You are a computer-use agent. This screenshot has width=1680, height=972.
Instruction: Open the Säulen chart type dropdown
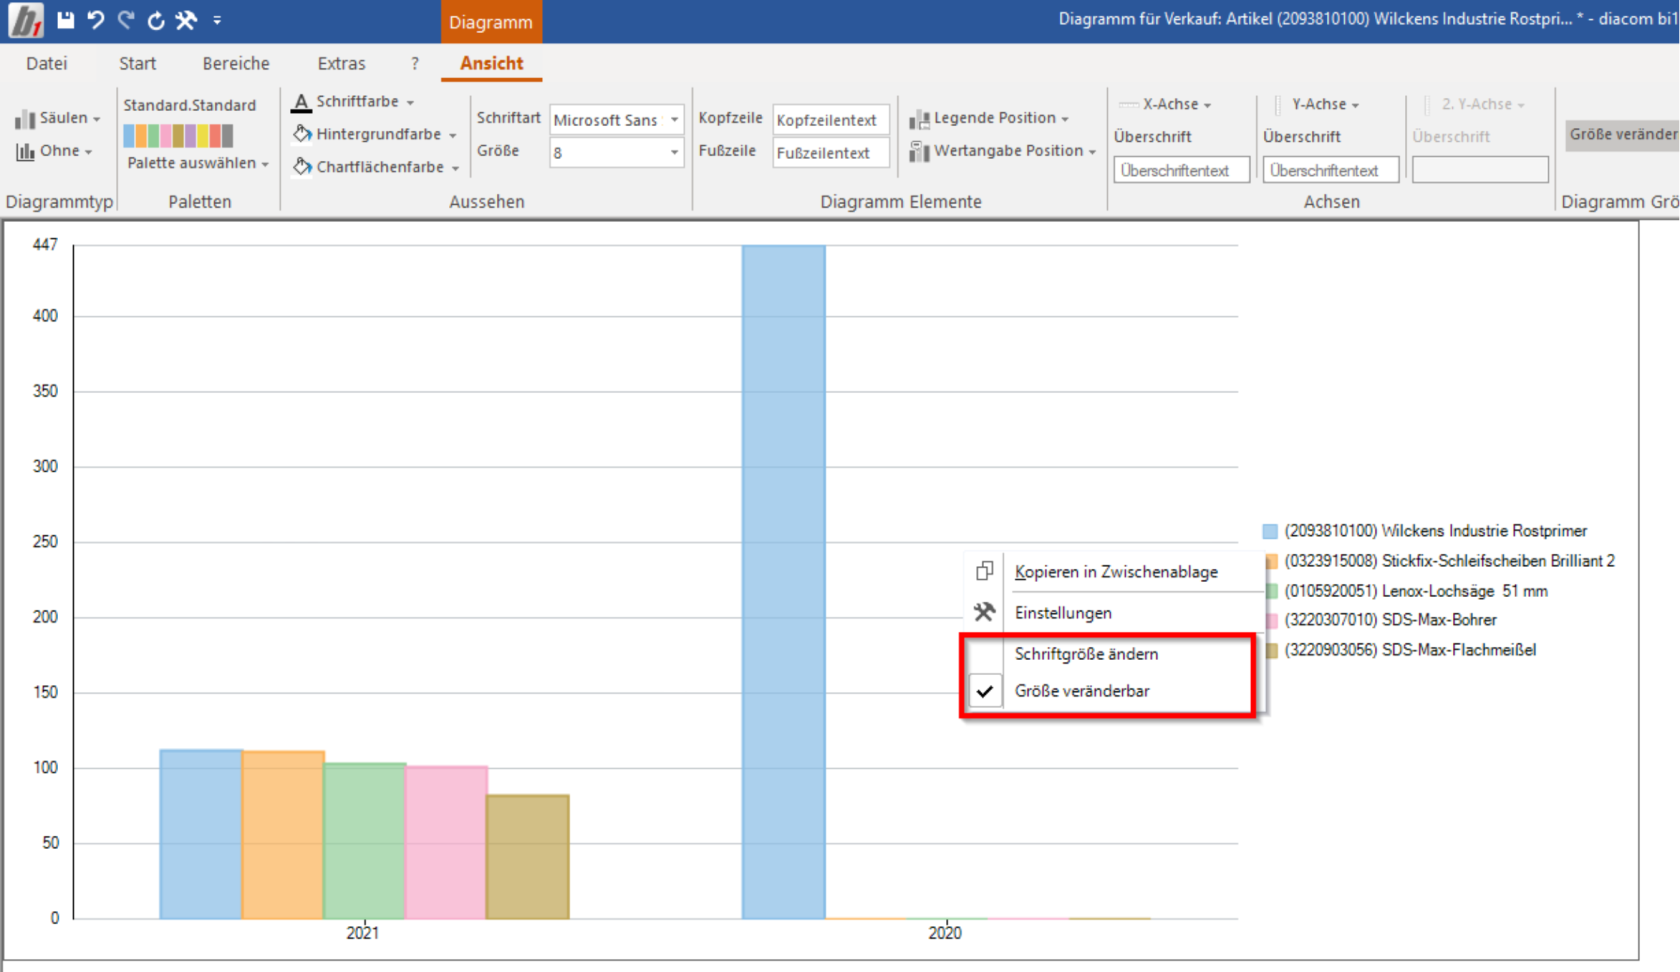click(x=58, y=118)
